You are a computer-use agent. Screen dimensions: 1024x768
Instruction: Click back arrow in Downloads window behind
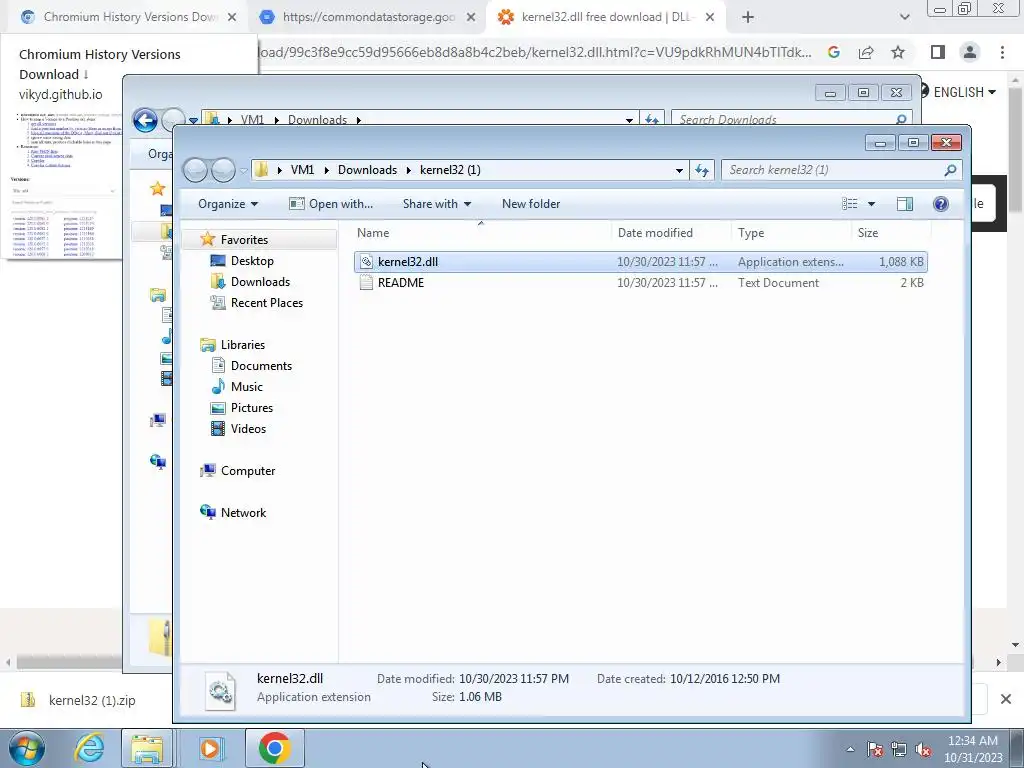[145, 120]
